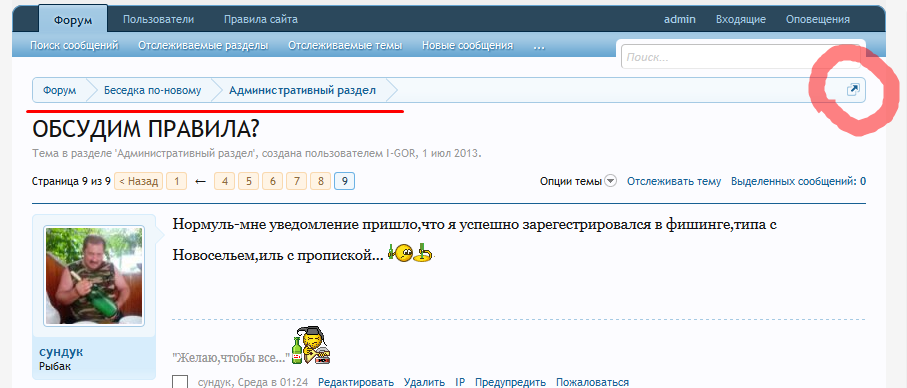Jump to page 4
The height and width of the screenshot is (388, 907).
coord(224,182)
